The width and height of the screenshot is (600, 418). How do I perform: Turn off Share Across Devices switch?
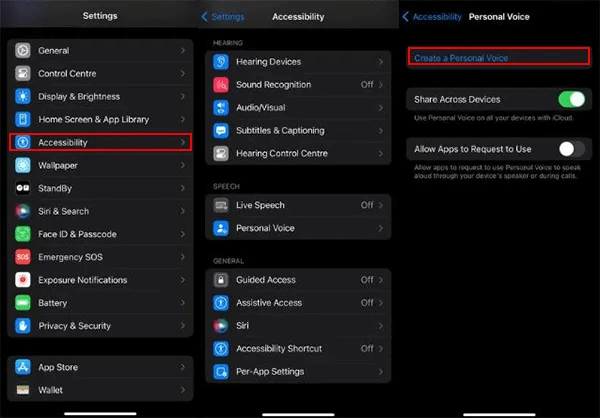571,100
